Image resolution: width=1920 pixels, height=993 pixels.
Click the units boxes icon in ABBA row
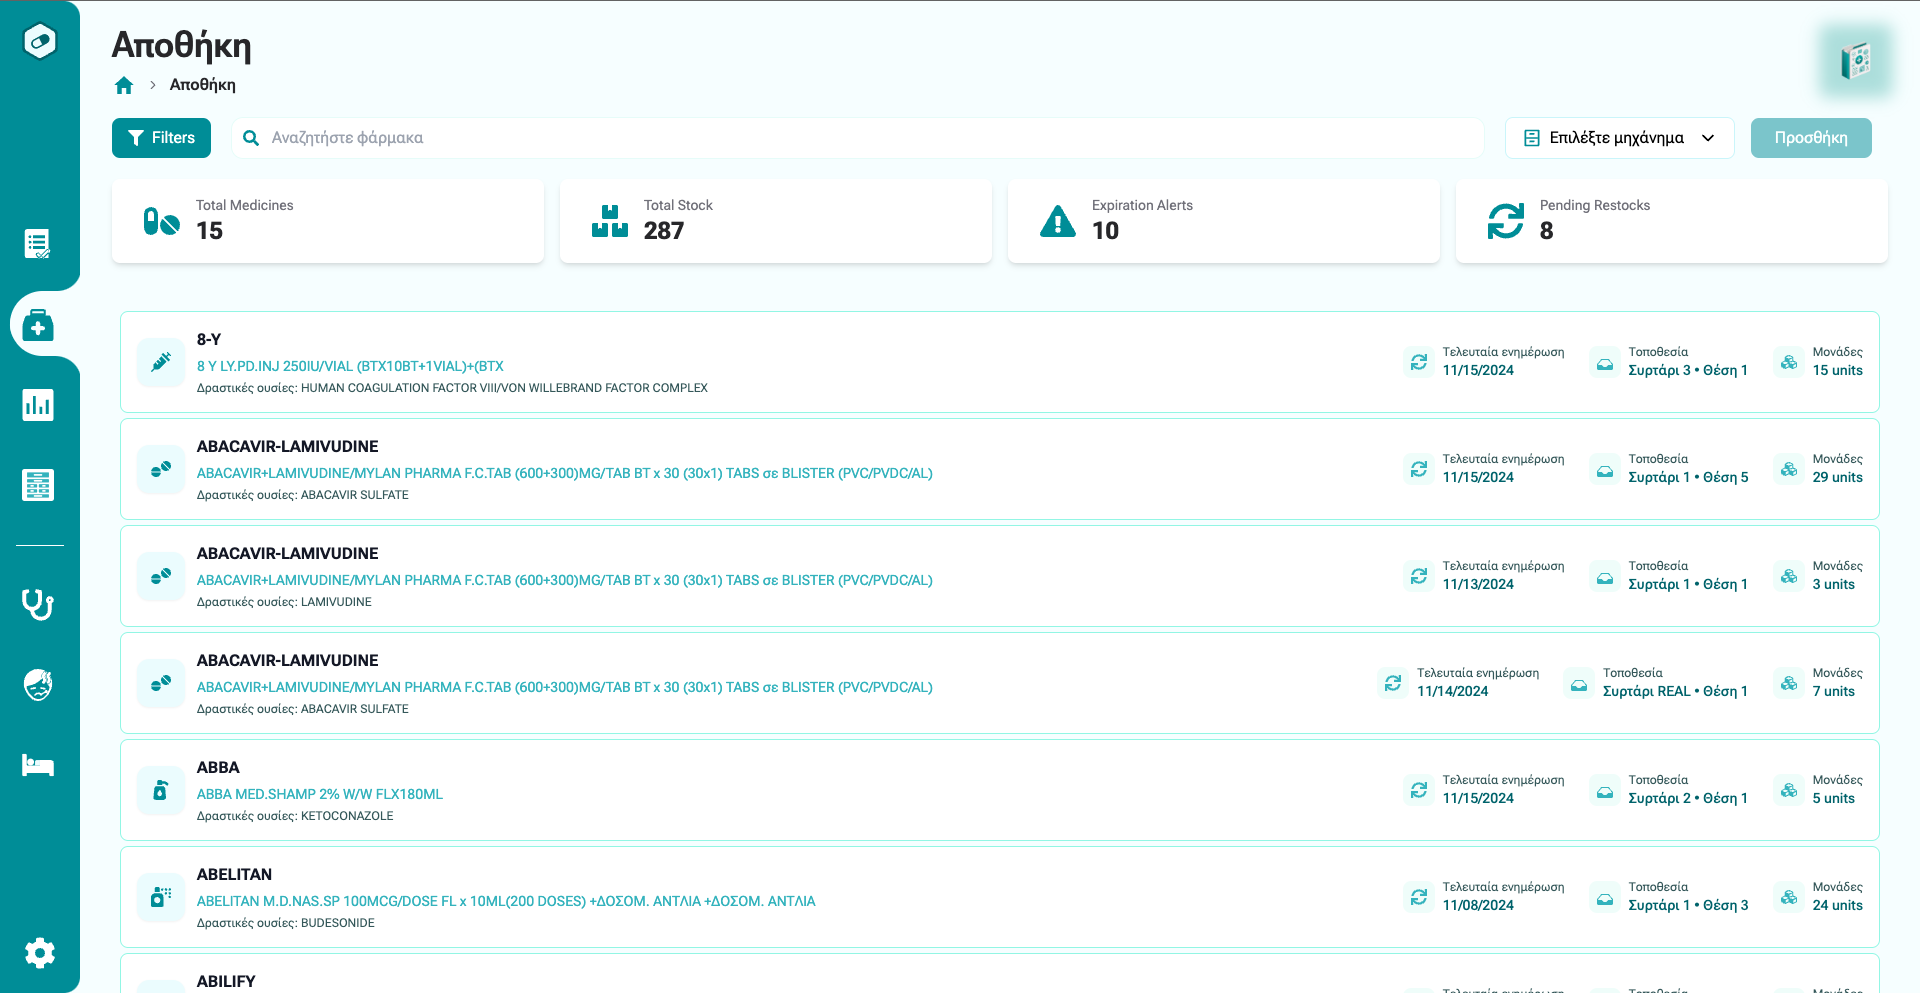tap(1789, 790)
